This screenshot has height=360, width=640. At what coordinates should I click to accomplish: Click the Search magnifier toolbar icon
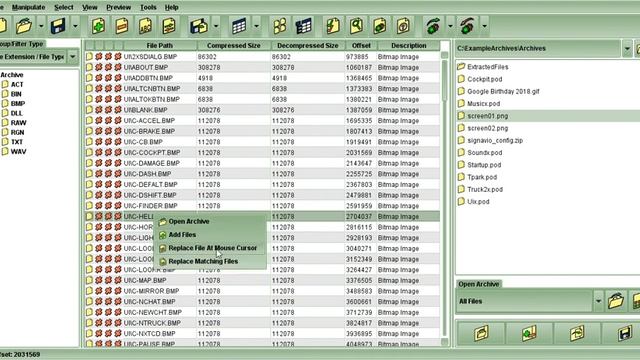pyautogui.click(x=356, y=26)
